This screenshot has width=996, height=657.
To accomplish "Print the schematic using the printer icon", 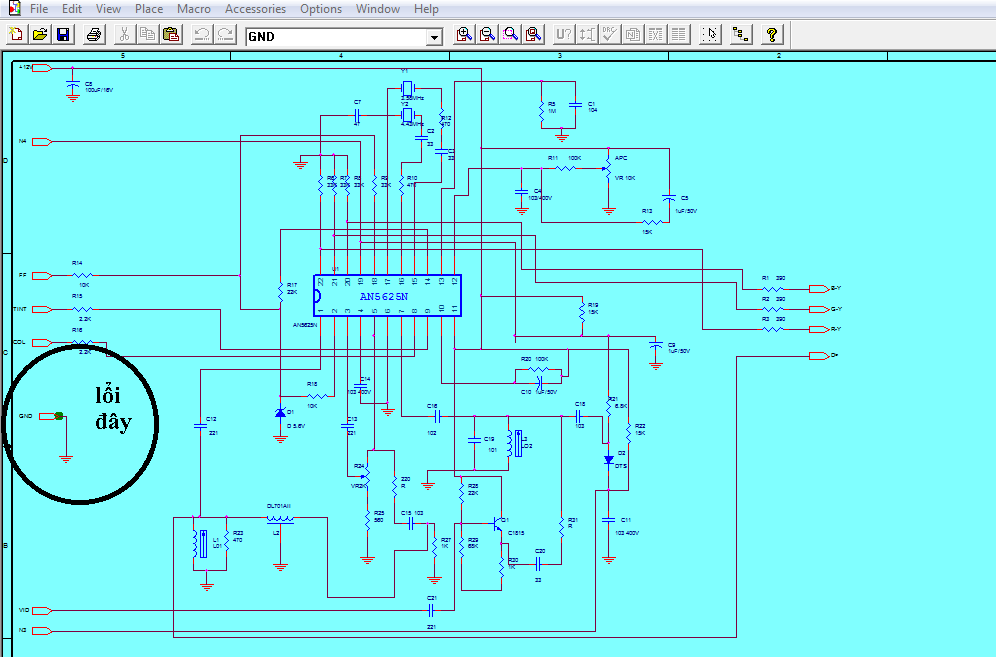I will click(x=94, y=35).
